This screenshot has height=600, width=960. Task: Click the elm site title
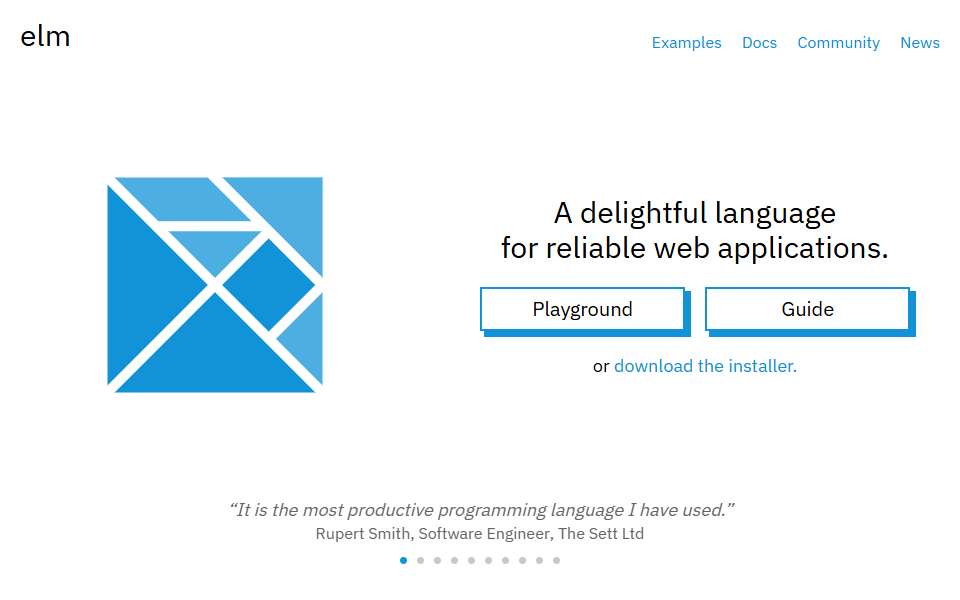click(x=45, y=37)
